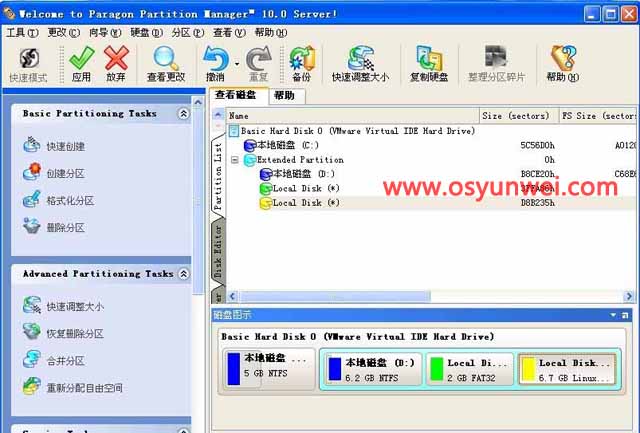Image resolution: width=640 pixels, height=433 pixels.
Task: Open the 工具(T) menu
Action: tap(22, 33)
